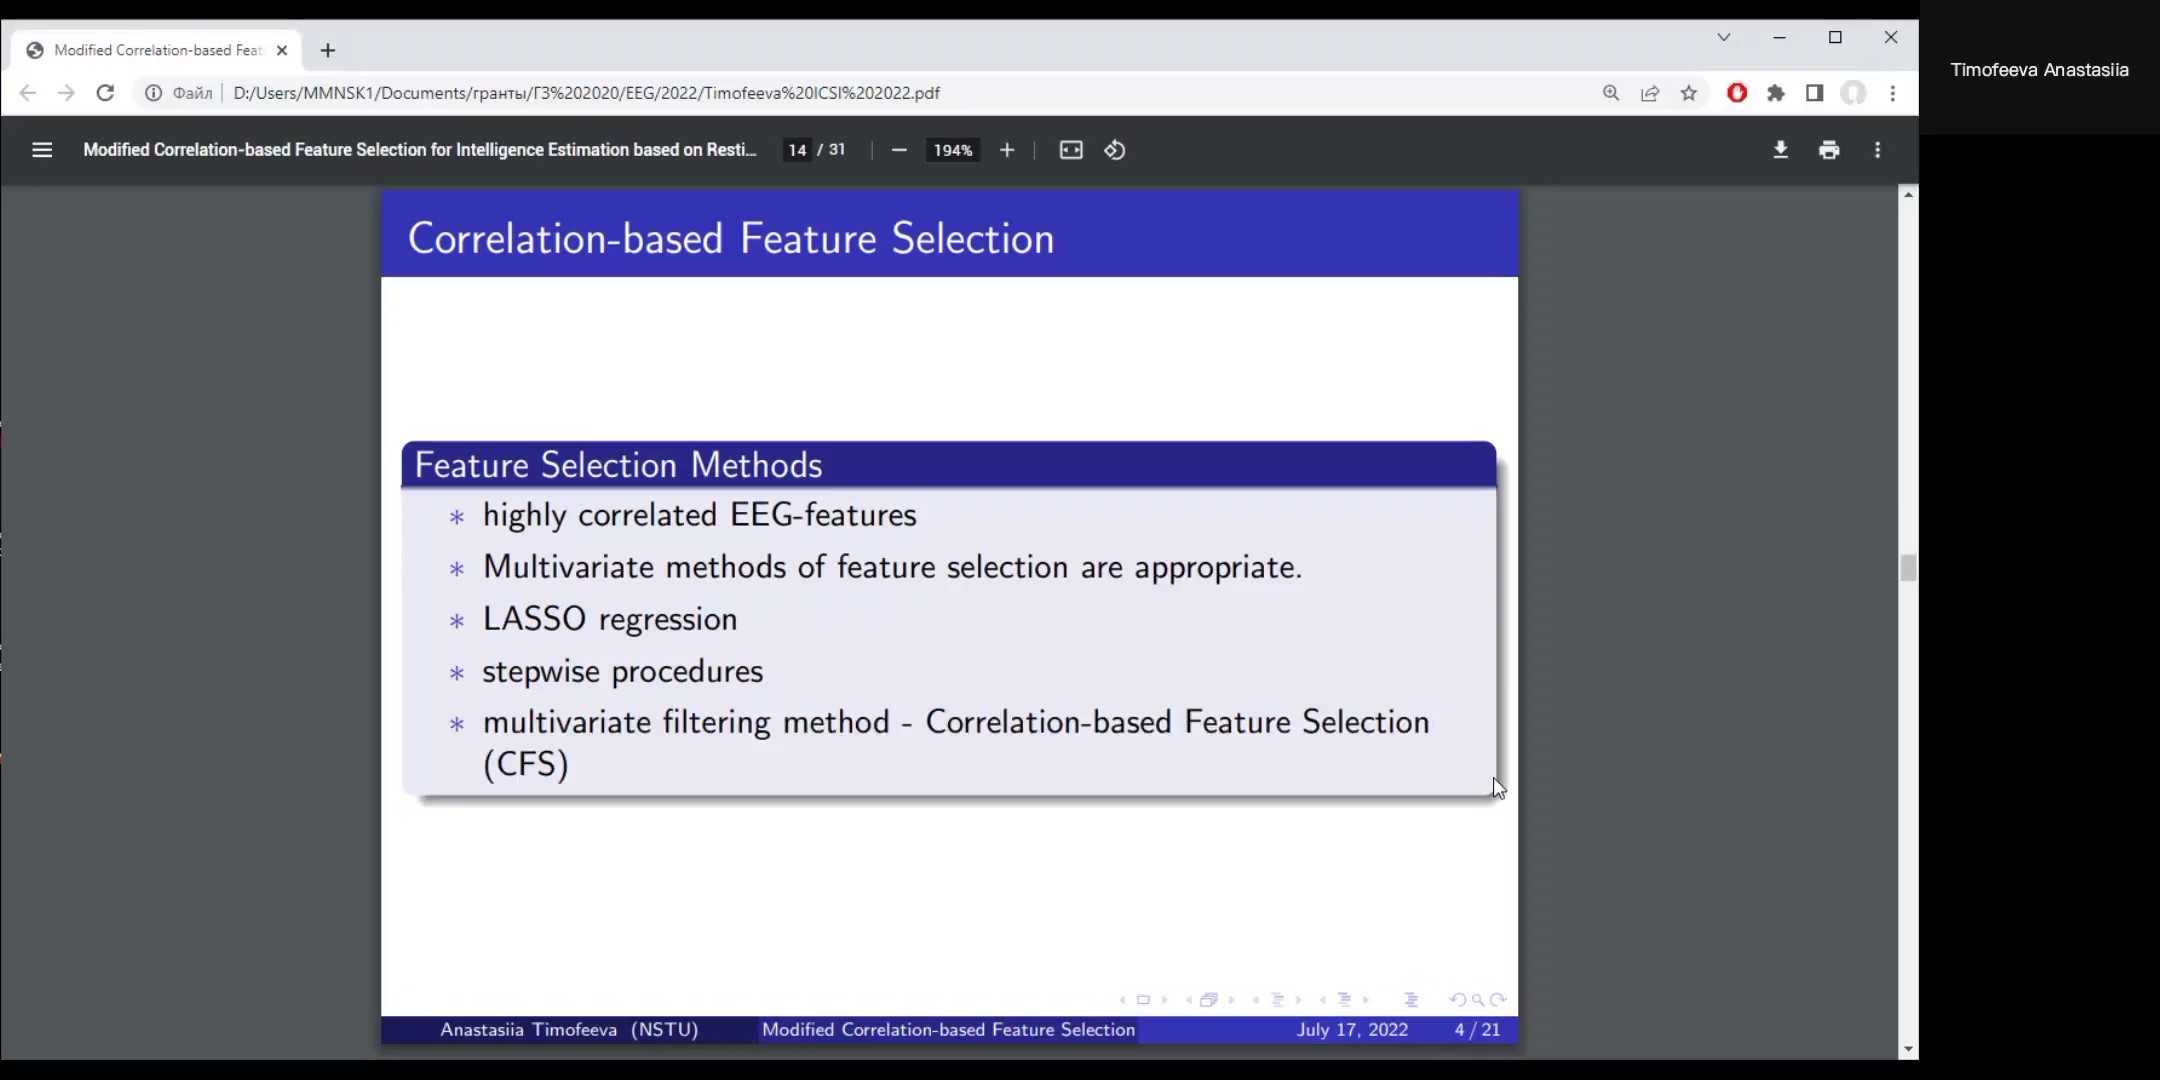
Task: Bookmark this page with star
Action: coord(1689,93)
